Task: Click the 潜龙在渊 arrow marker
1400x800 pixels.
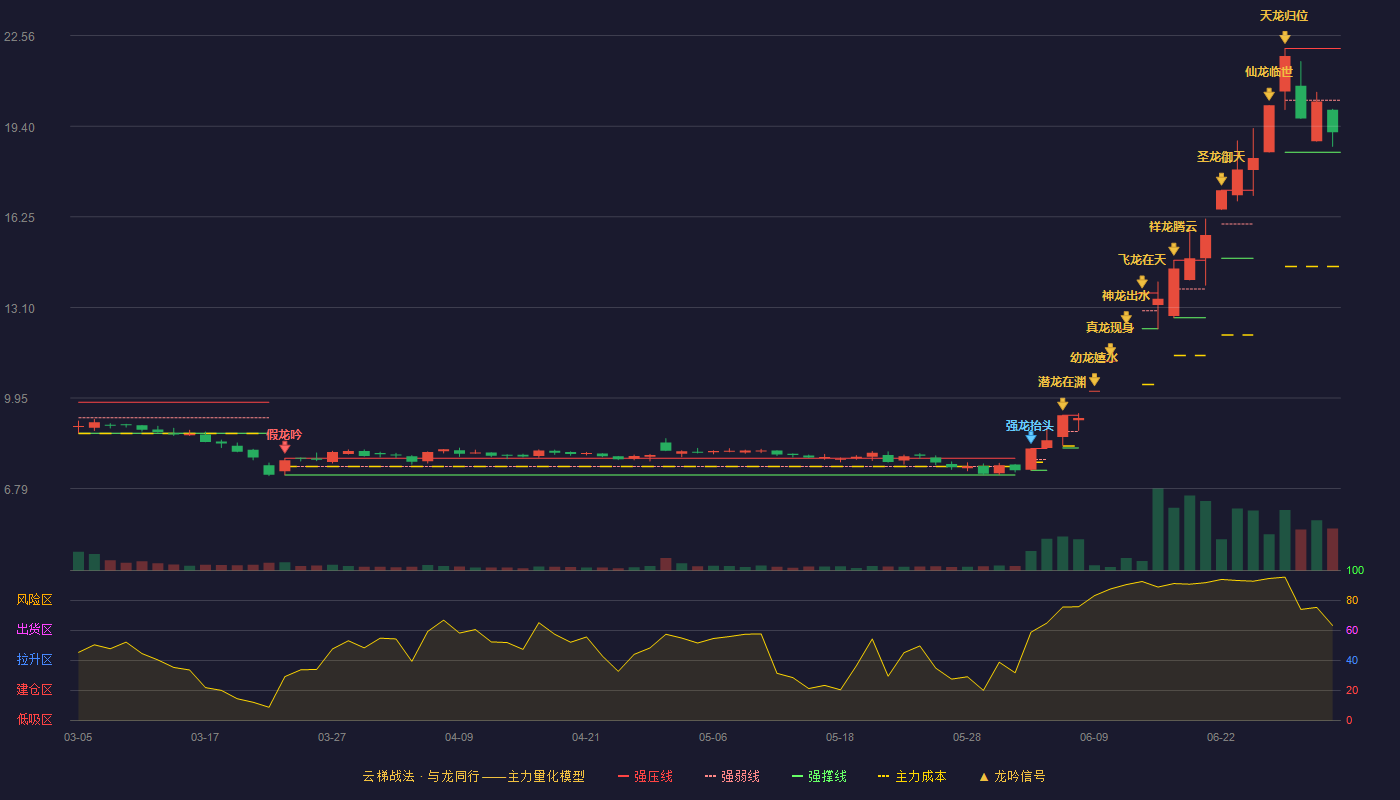Action: click(1062, 404)
